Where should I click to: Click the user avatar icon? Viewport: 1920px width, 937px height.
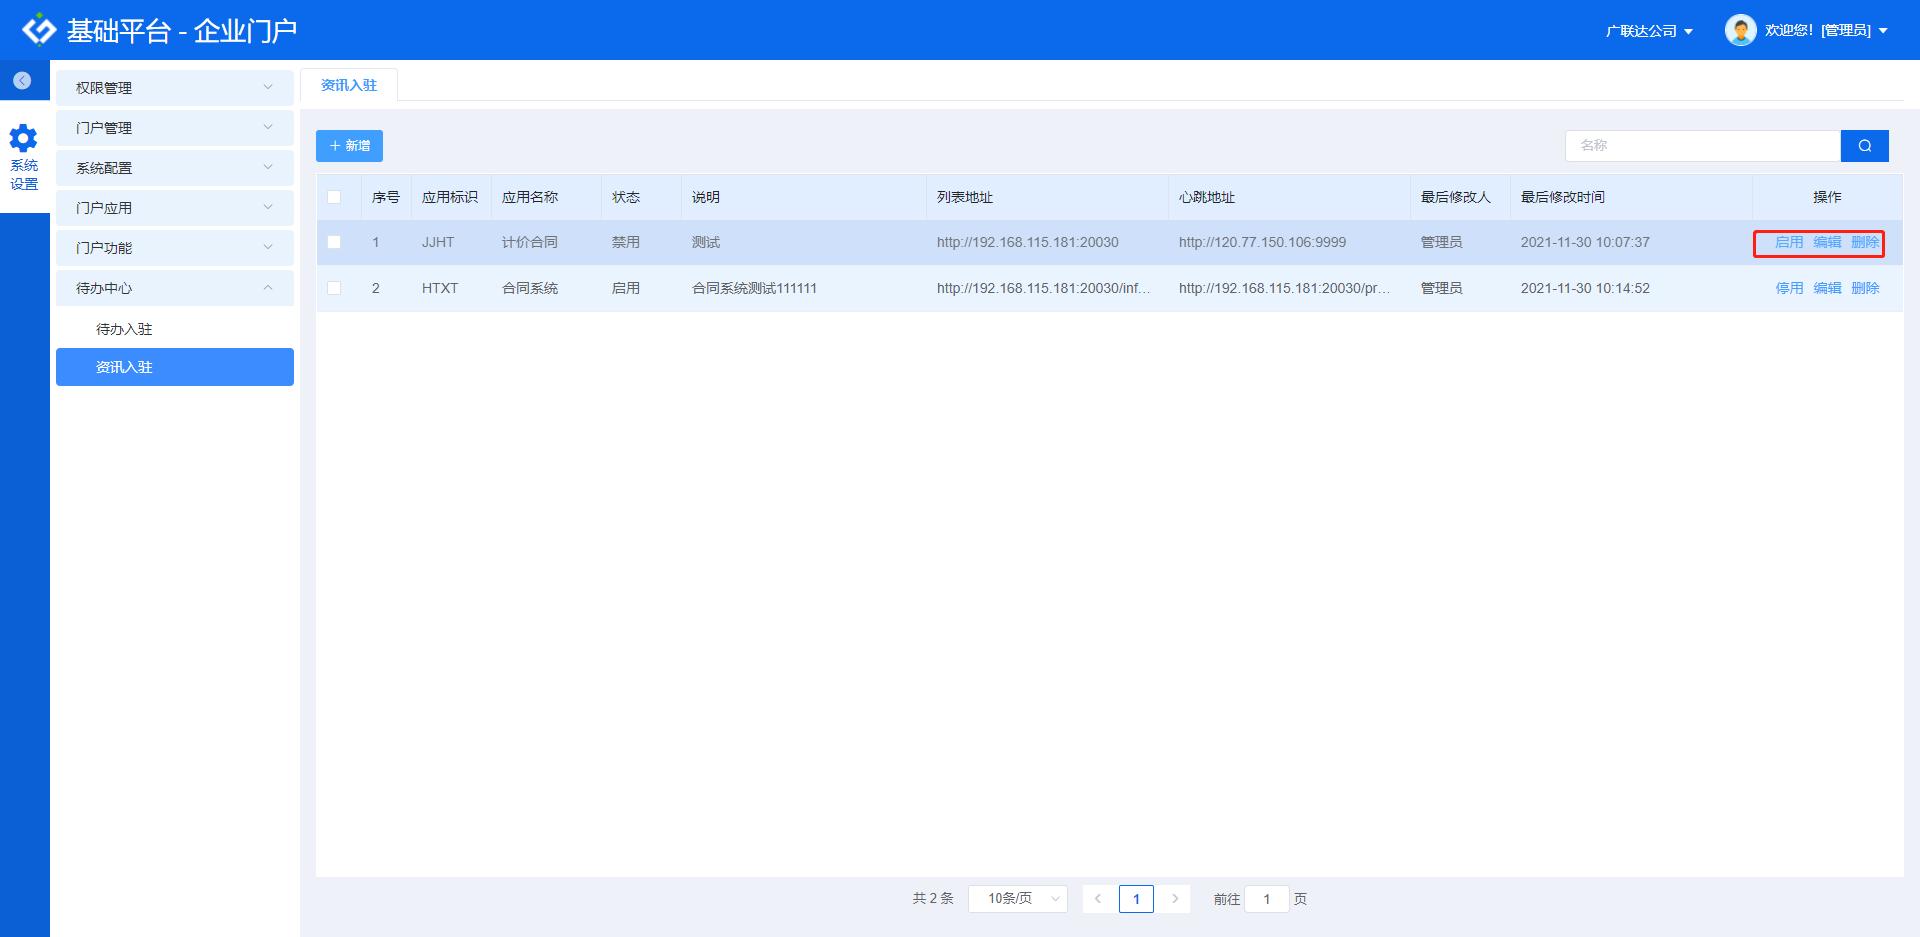coord(1740,30)
